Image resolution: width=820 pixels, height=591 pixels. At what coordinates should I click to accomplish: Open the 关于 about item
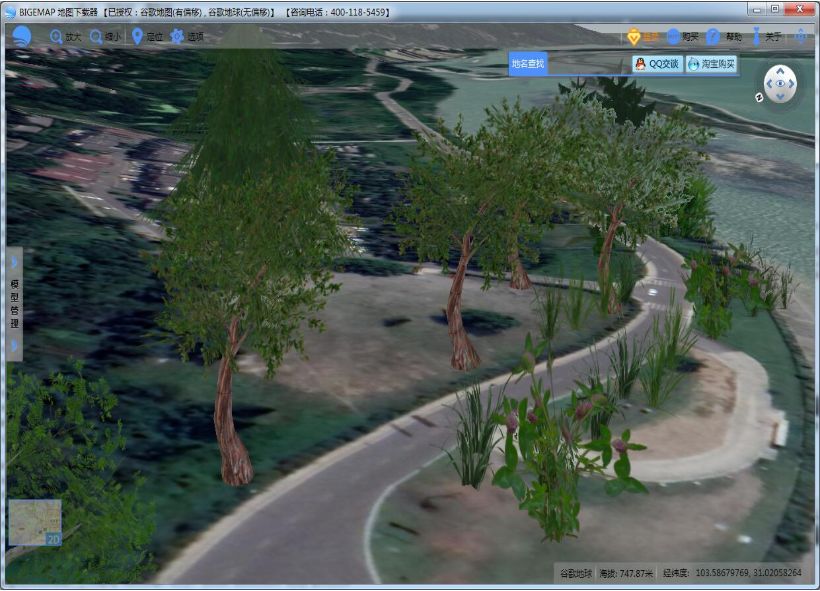(766, 37)
